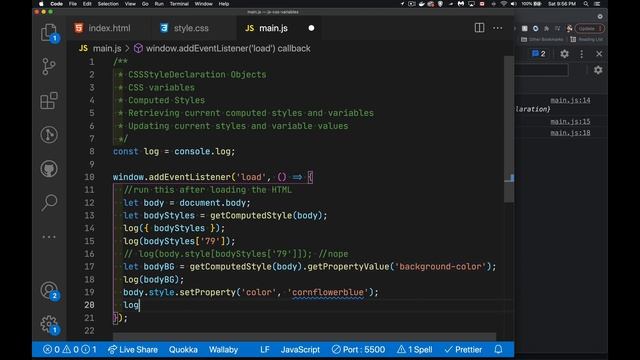Open the editor More Actions menu
The image size is (640, 360).
click(x=498, y=28)
